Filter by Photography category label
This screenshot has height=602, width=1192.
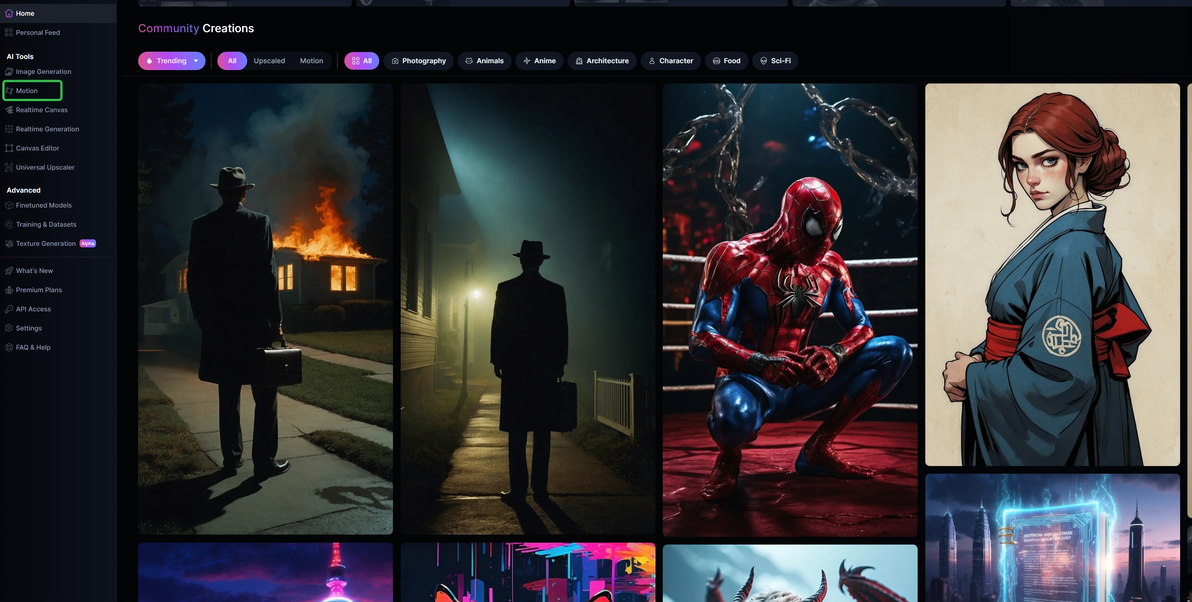pos(424,61)
